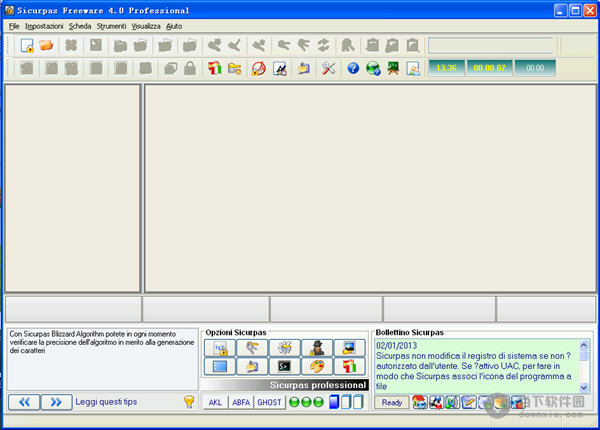Open the File menu
The height and width of the screenshot is (430, 600).
(x=14, y=26)
